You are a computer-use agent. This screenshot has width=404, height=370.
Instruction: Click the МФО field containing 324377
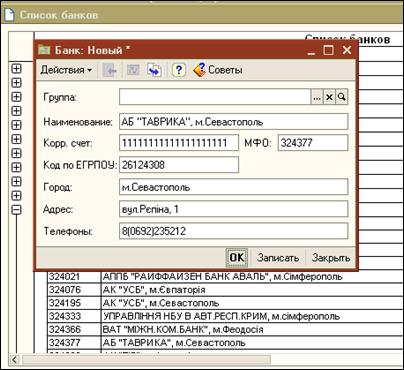[x=313, y=143]
